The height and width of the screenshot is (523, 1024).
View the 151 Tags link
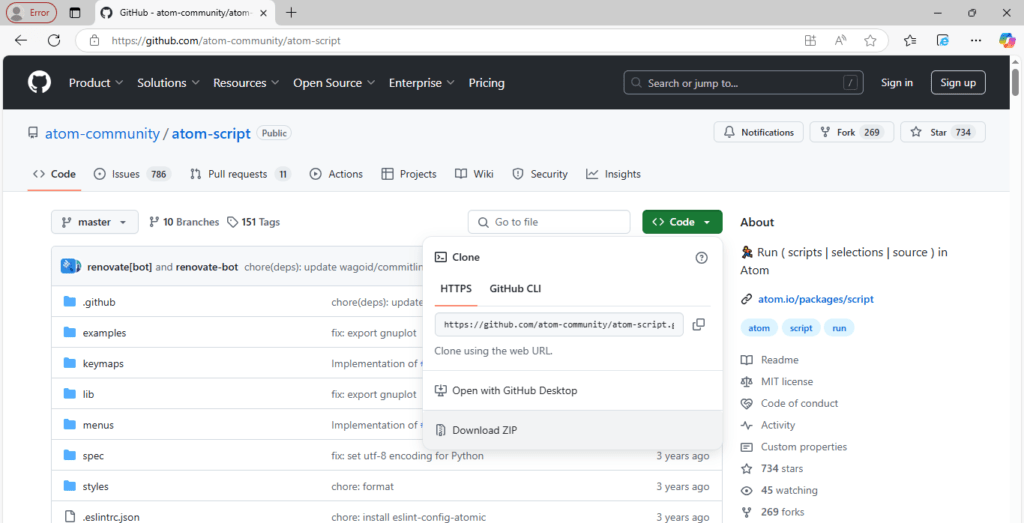tap(253, 222)
